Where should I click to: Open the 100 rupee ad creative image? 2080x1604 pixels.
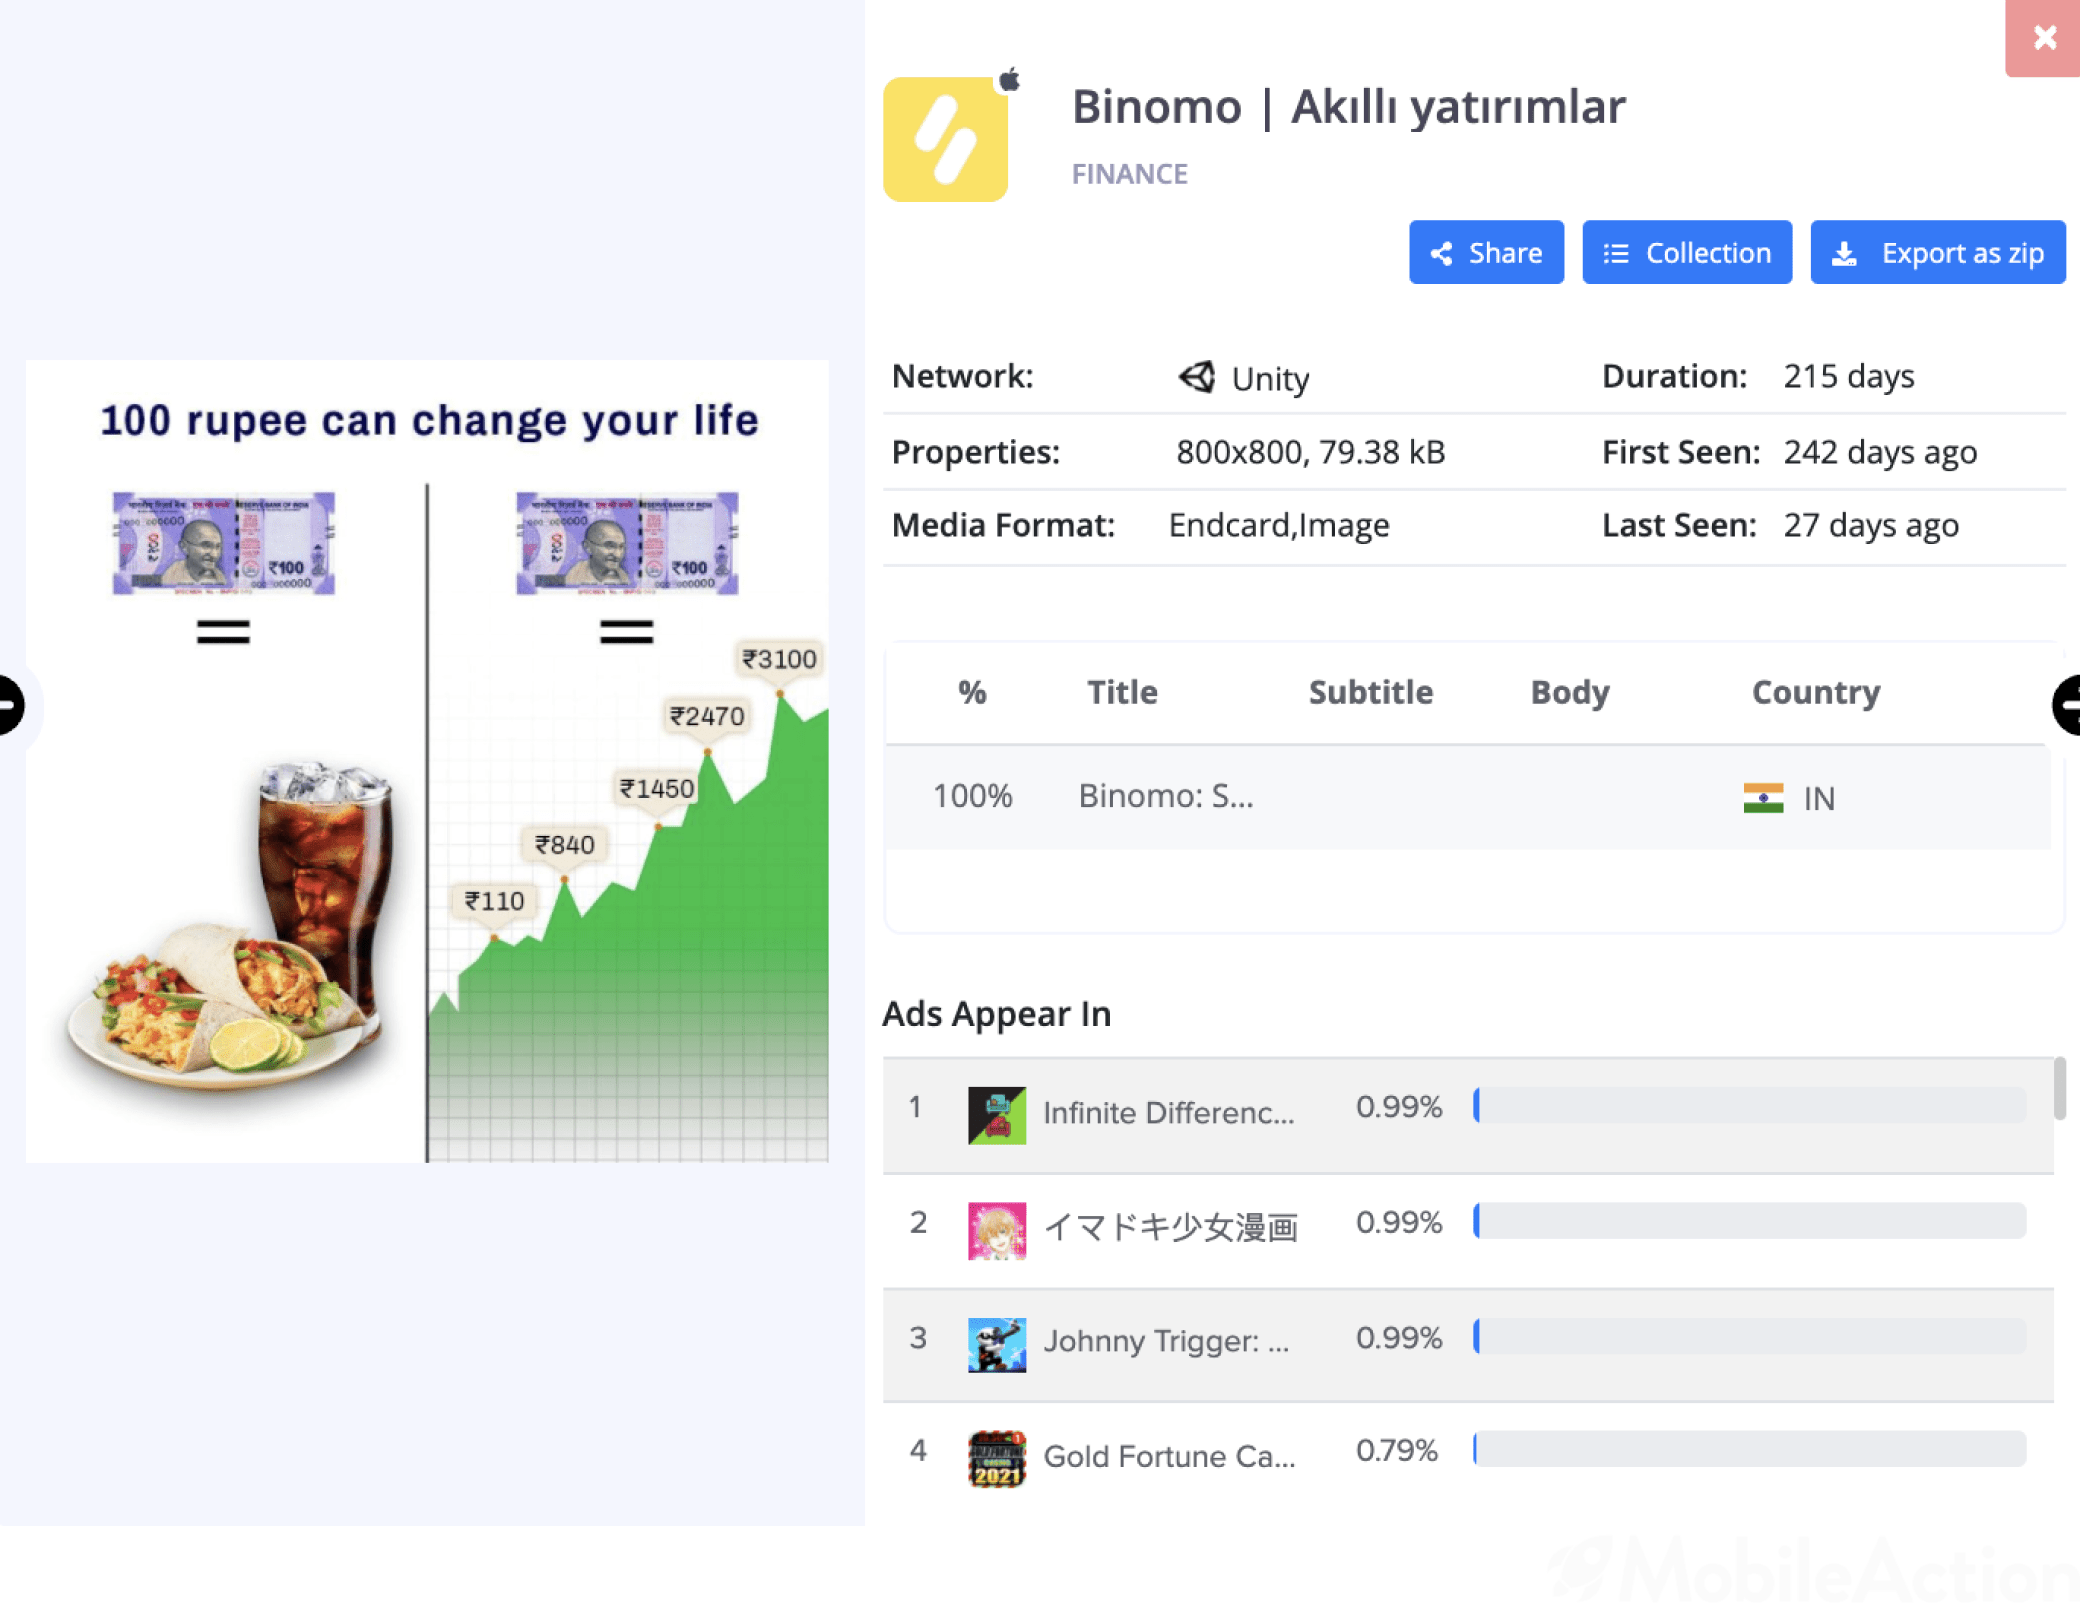(x=427, y=761)
